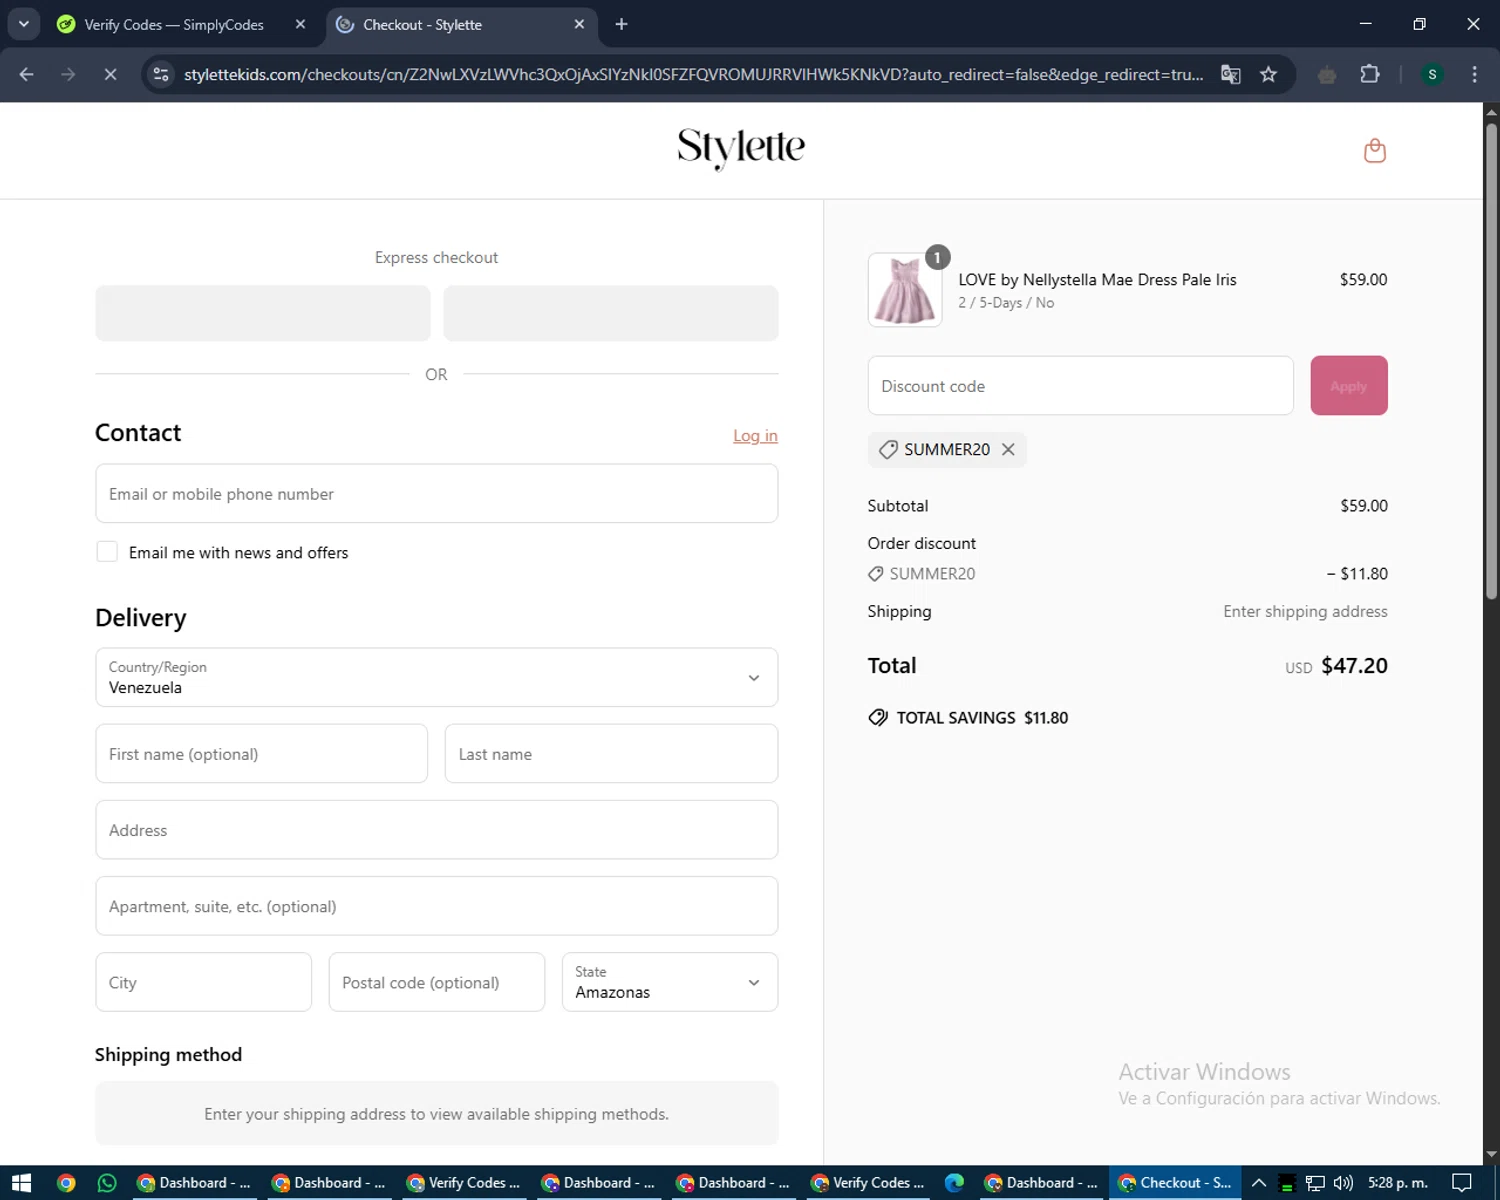Bookmark this page with the star

coord(1268,74)
